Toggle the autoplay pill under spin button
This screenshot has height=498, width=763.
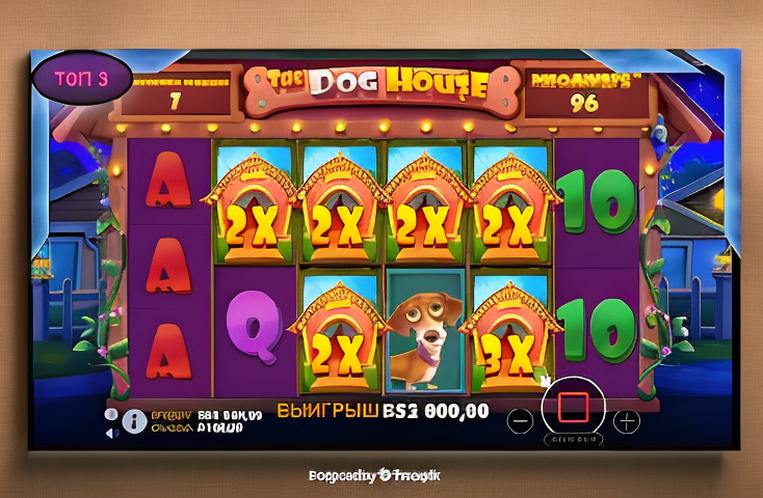click(x=574, y=440)
